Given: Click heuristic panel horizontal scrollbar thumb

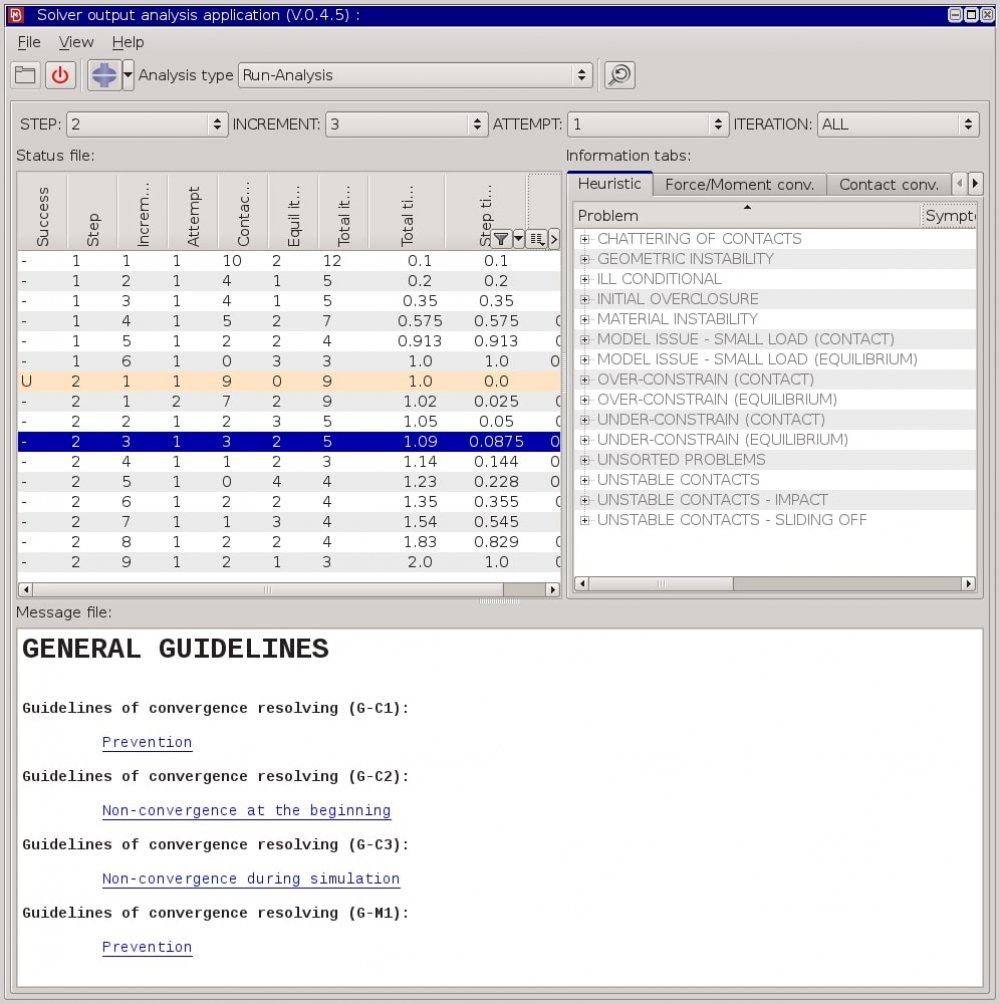Looking at the screenshot, I should pyautogui.click(x=661, y=584).
